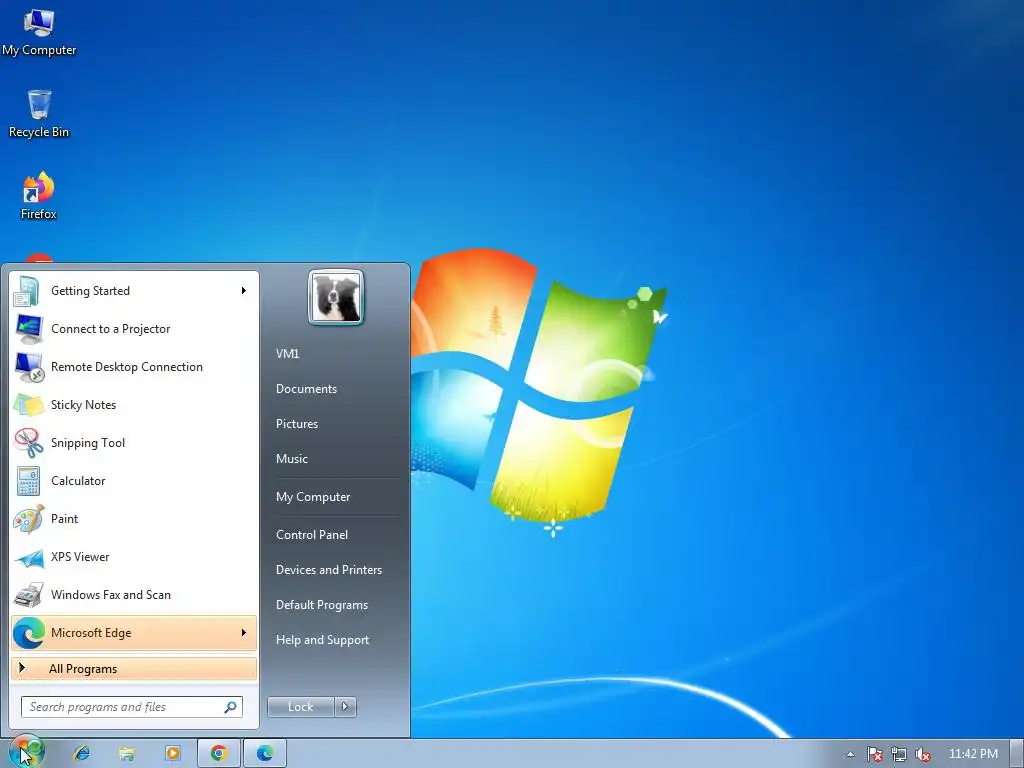Open Music from Start menu
The width and height of the screenshot is (1024, 768).
291,459
